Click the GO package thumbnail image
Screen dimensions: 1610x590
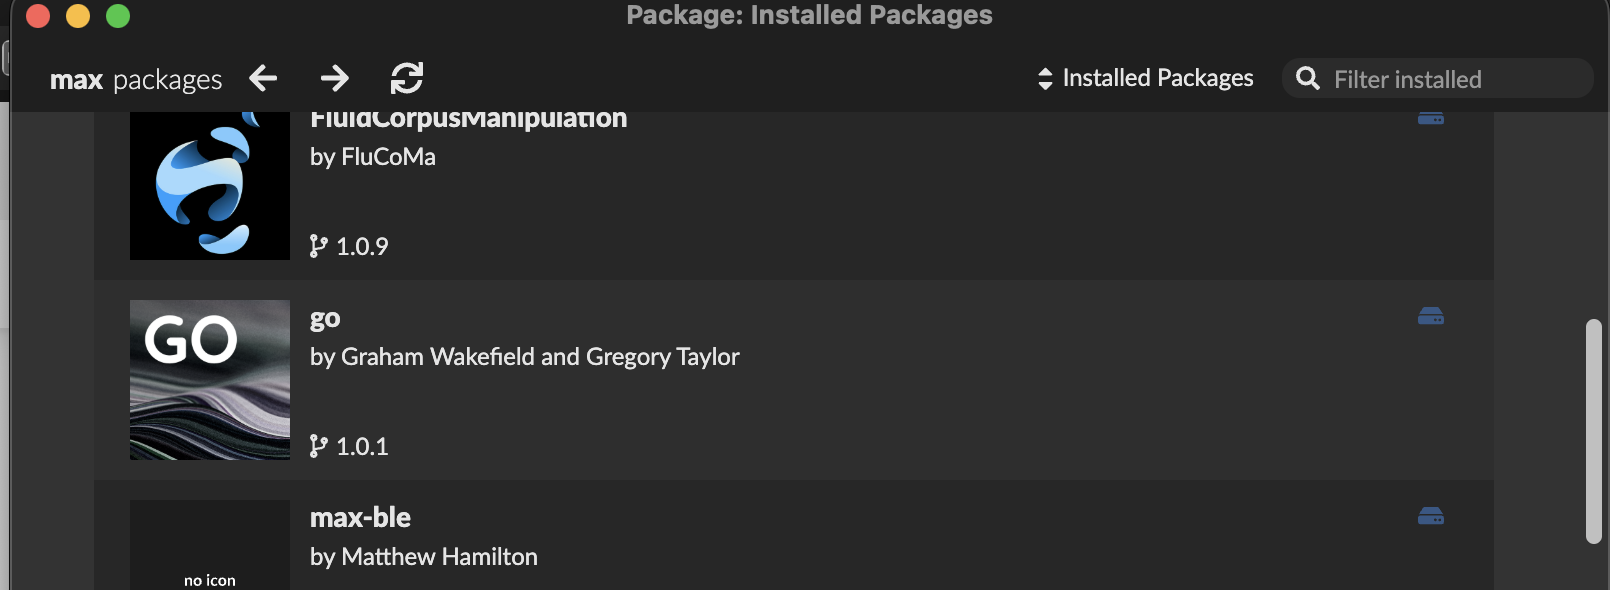click(x=210, y=380)
